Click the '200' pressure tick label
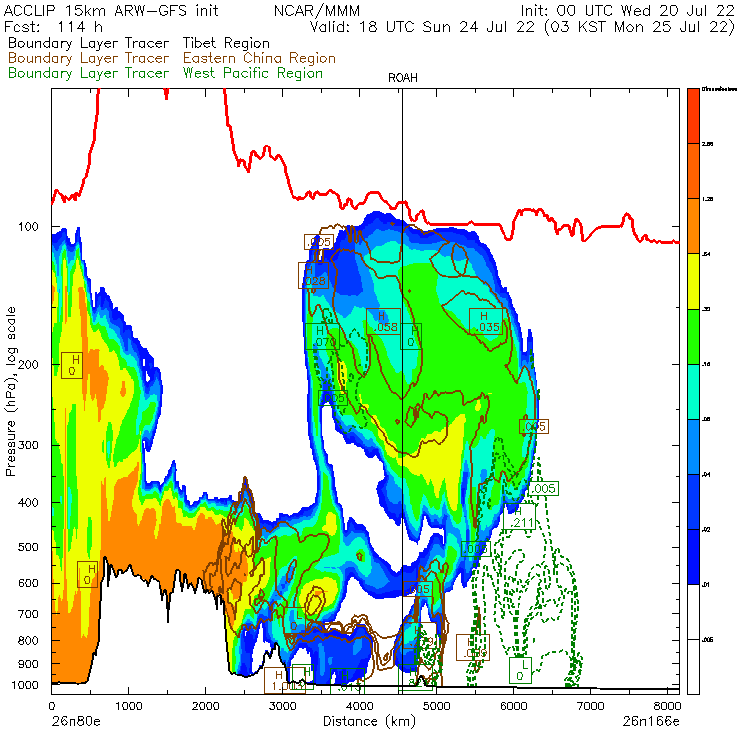This screenshot has height=740, width=740. click(x=28, y=365)
